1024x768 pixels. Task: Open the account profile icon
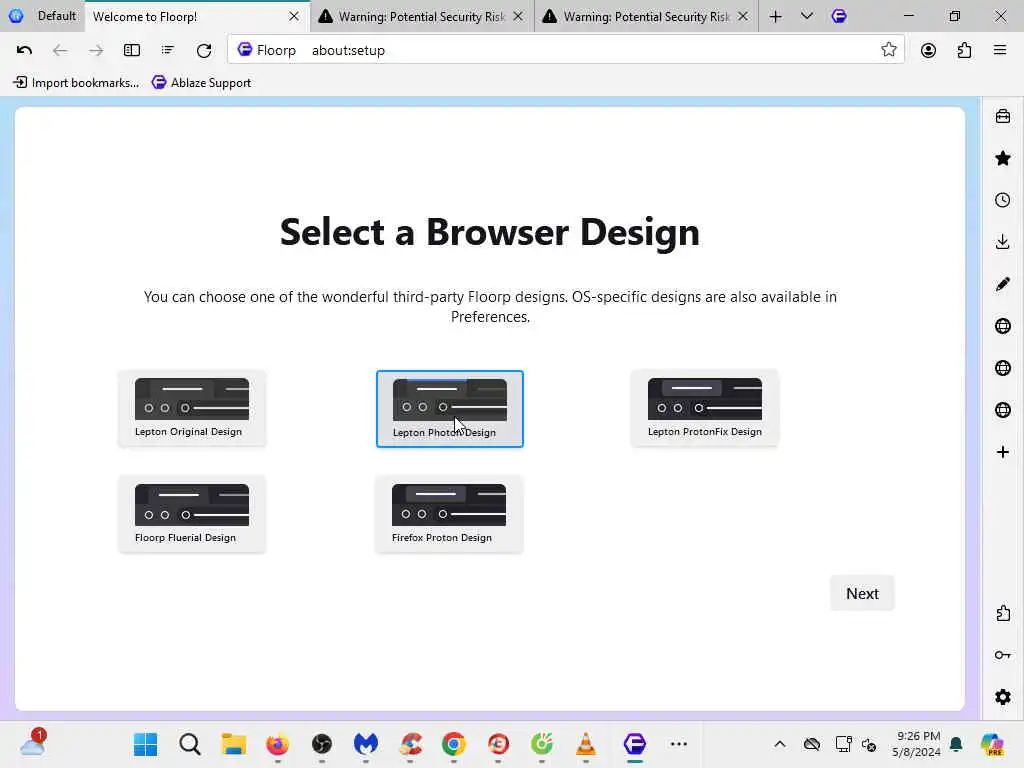point(928,50)
